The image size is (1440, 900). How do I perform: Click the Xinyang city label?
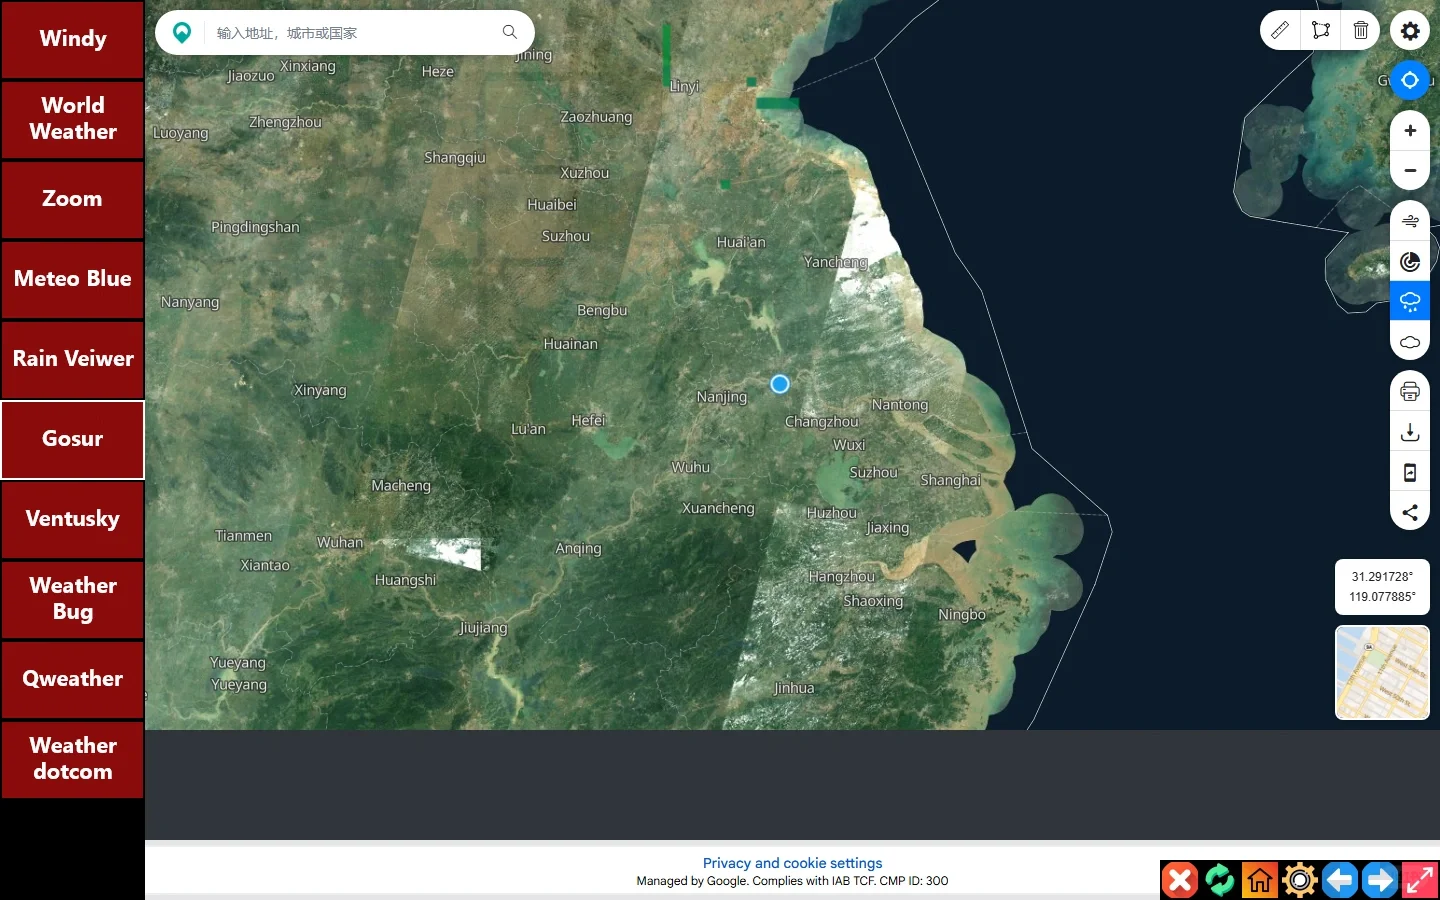pyautogui.click(x=320, y=390)
